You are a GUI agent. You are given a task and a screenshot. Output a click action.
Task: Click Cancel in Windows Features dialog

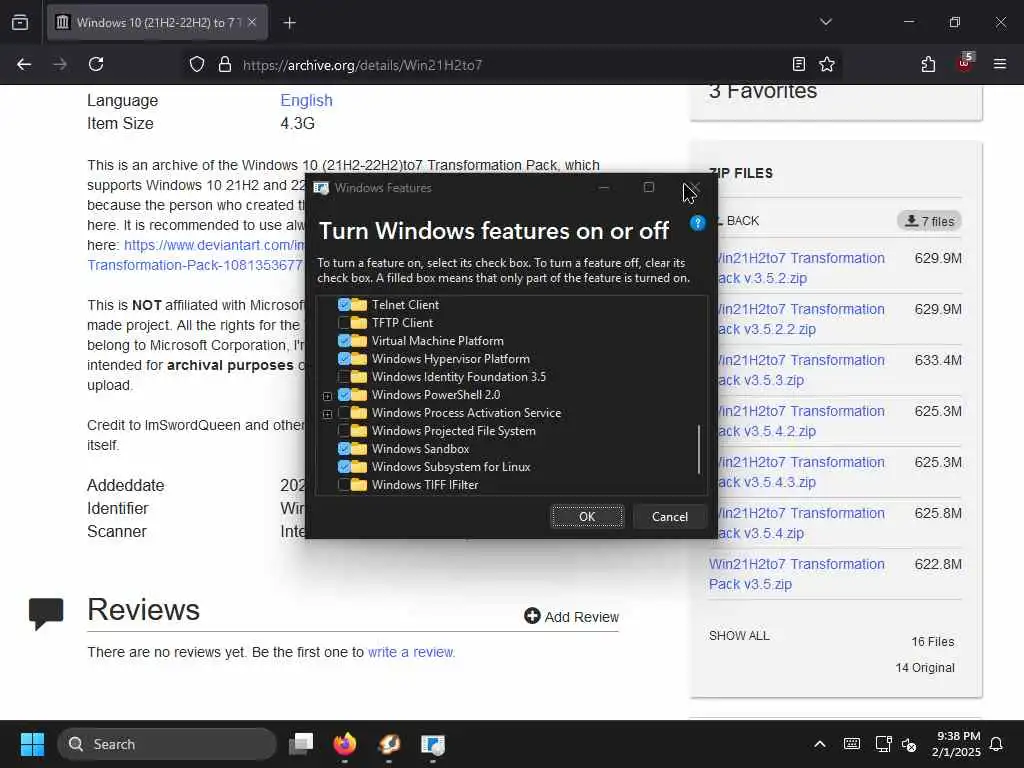tap(669, 517)
